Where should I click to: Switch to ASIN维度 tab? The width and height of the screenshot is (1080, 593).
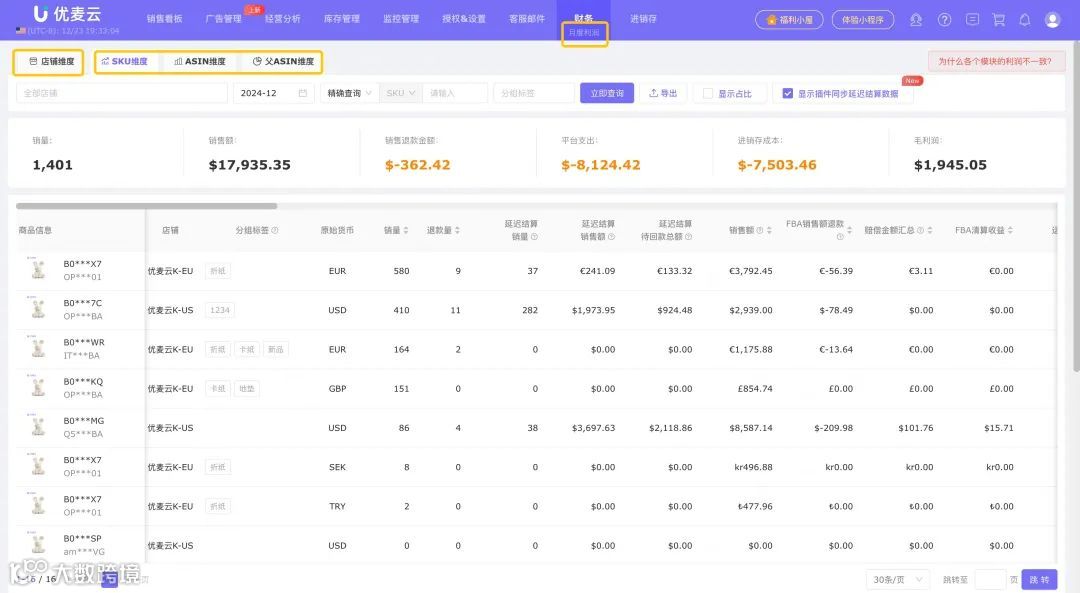click(x=200, y=61)
